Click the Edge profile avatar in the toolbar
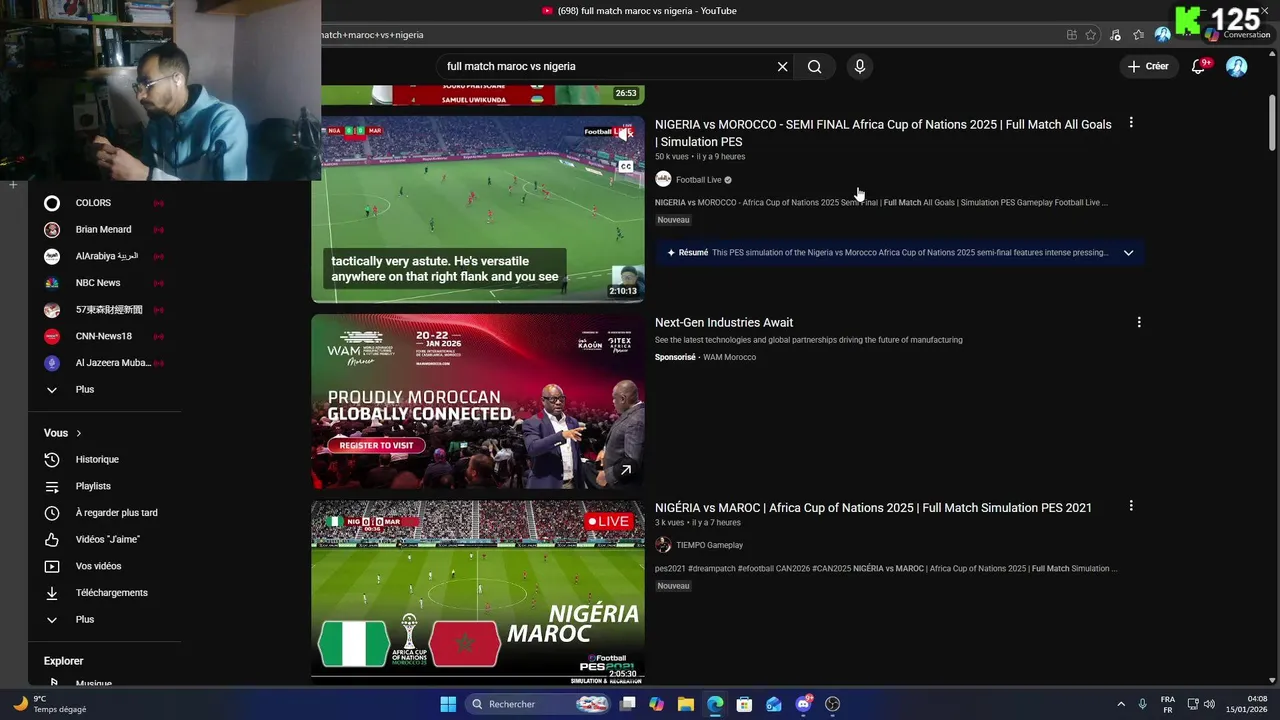 [x=1162, y=34]
